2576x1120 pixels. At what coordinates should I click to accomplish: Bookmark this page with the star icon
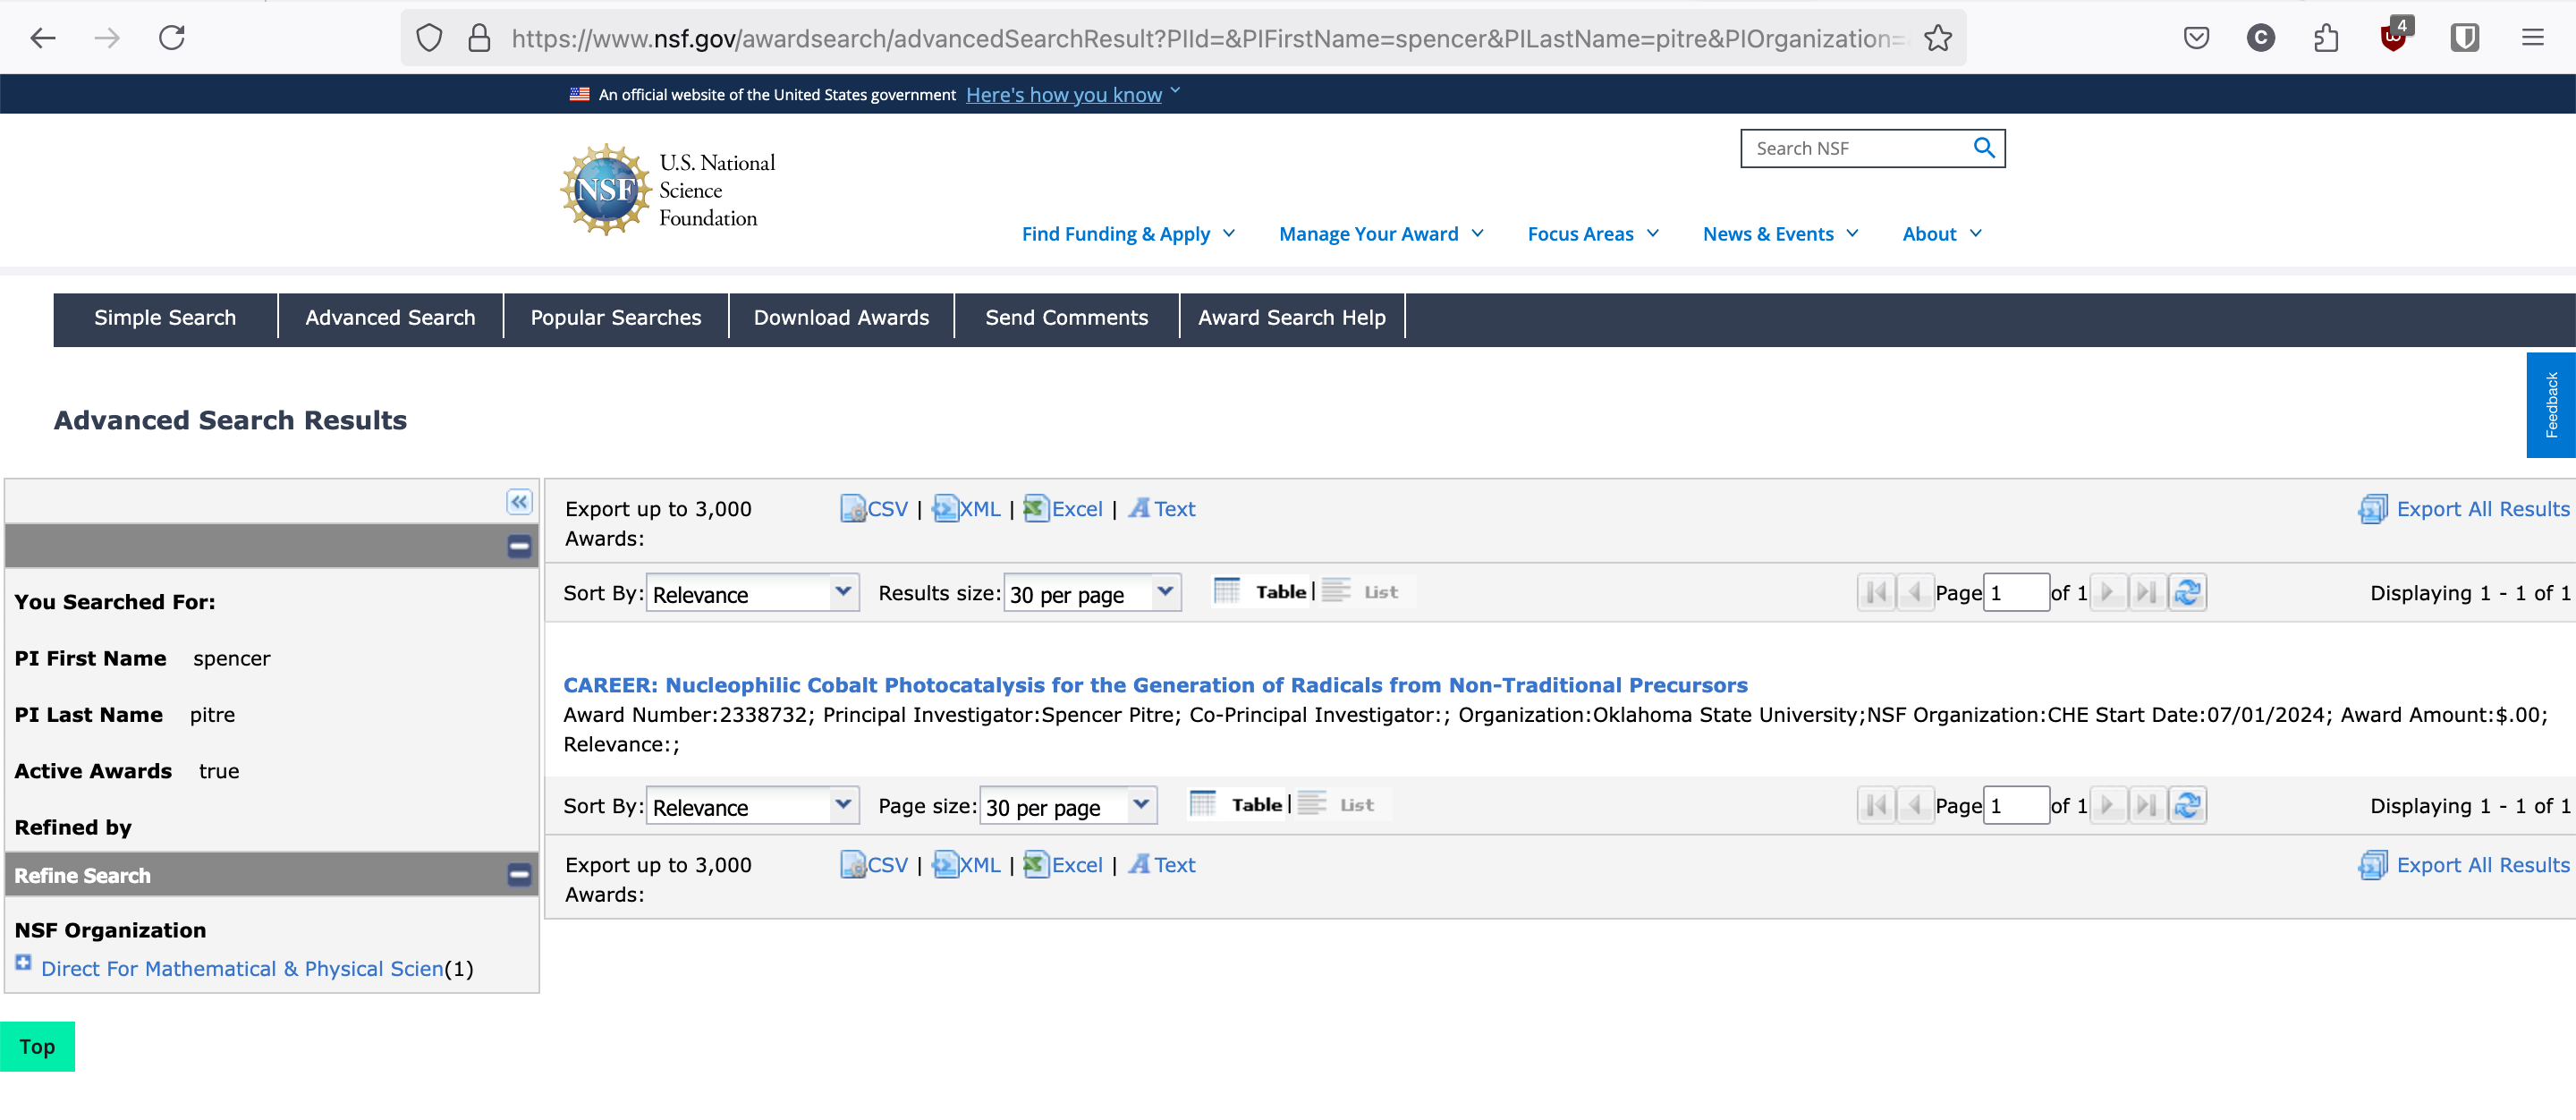tap(1938, 38)
